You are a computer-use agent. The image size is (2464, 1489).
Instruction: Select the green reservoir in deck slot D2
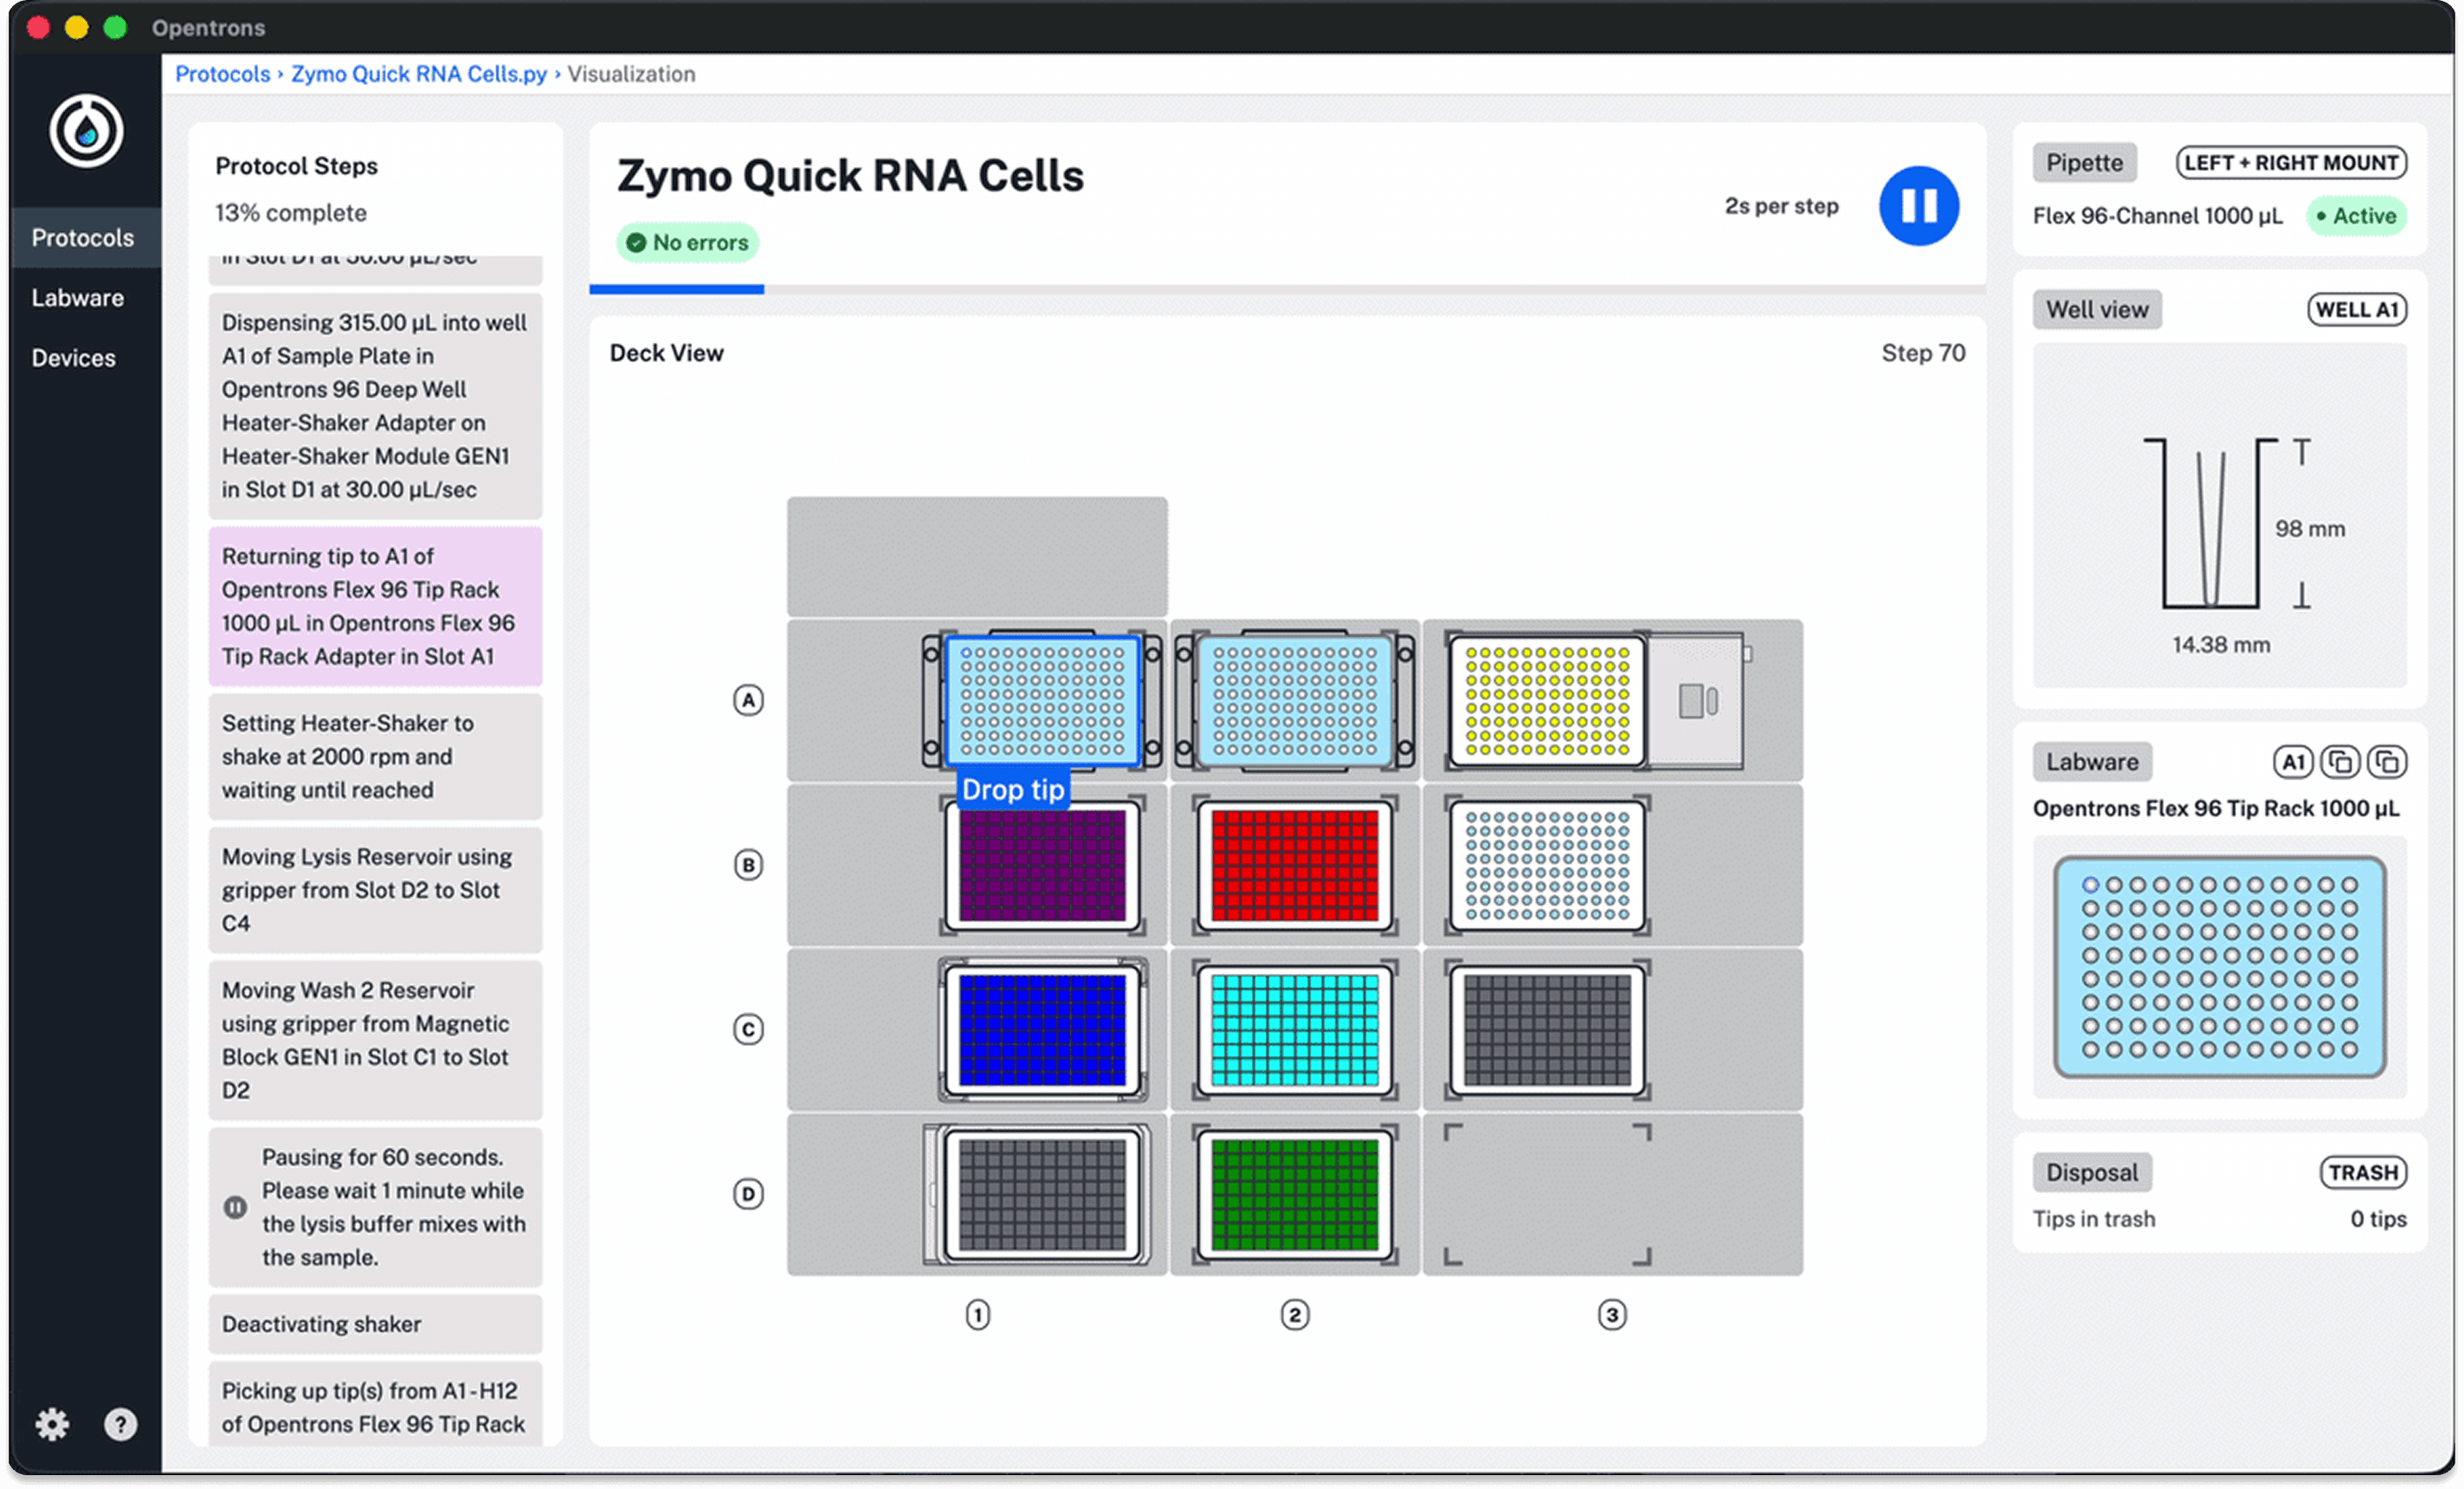click(1294, 1195)
